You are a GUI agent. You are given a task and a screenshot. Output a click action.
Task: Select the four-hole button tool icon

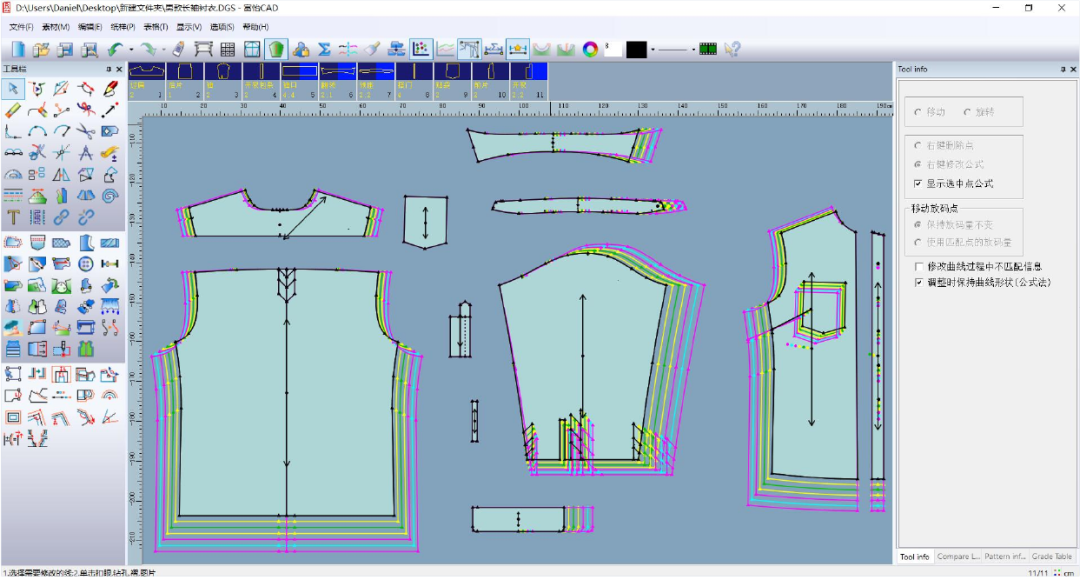tap(85, 263)
